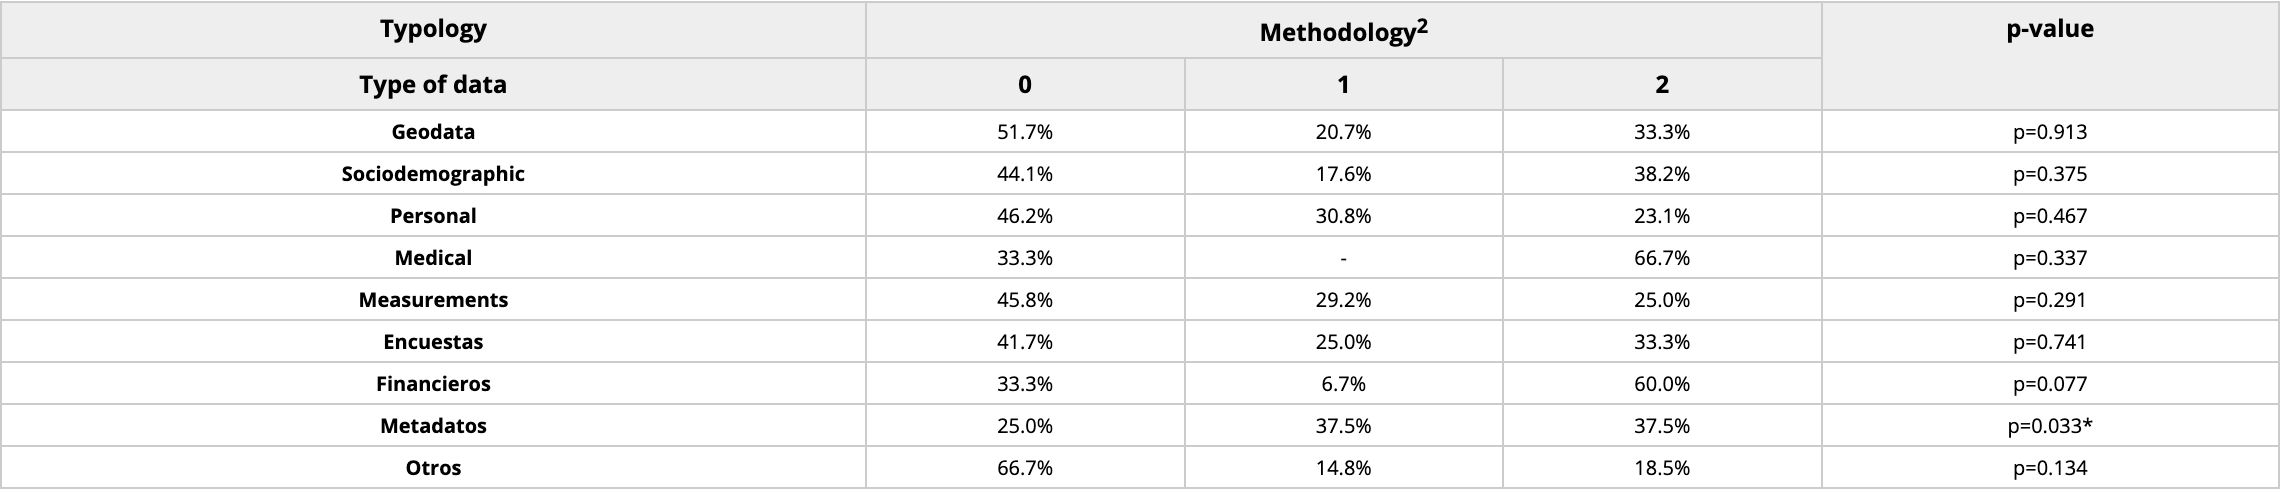Click the p=0.913 cell for Geodata
2282x492 pixels.
pyautogui.click(x=2049, y=132)
